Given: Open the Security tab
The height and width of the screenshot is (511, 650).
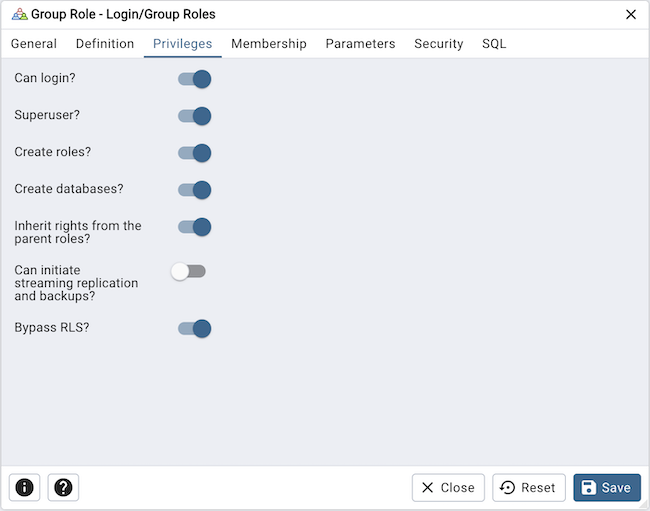Looking at the screenshot, I should click(438, 44).
